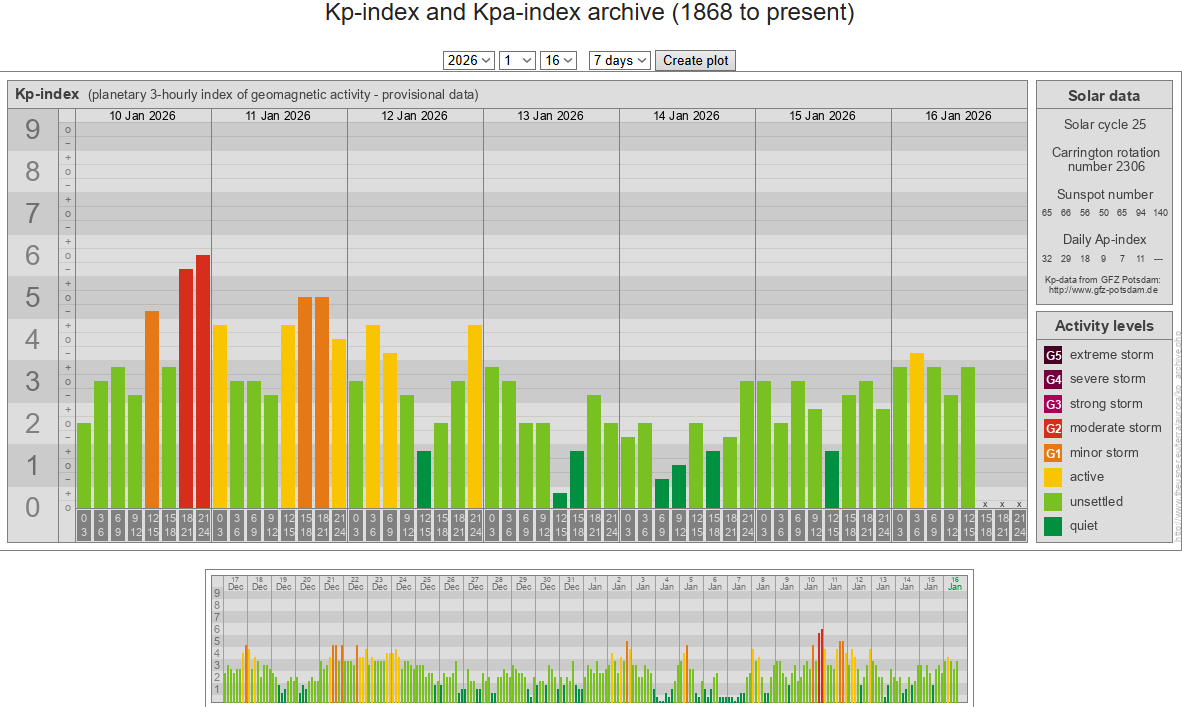Click the yellow 'active' legend swatch
This screenshot has height=707, width=1182.
(x=1053, y=477)
